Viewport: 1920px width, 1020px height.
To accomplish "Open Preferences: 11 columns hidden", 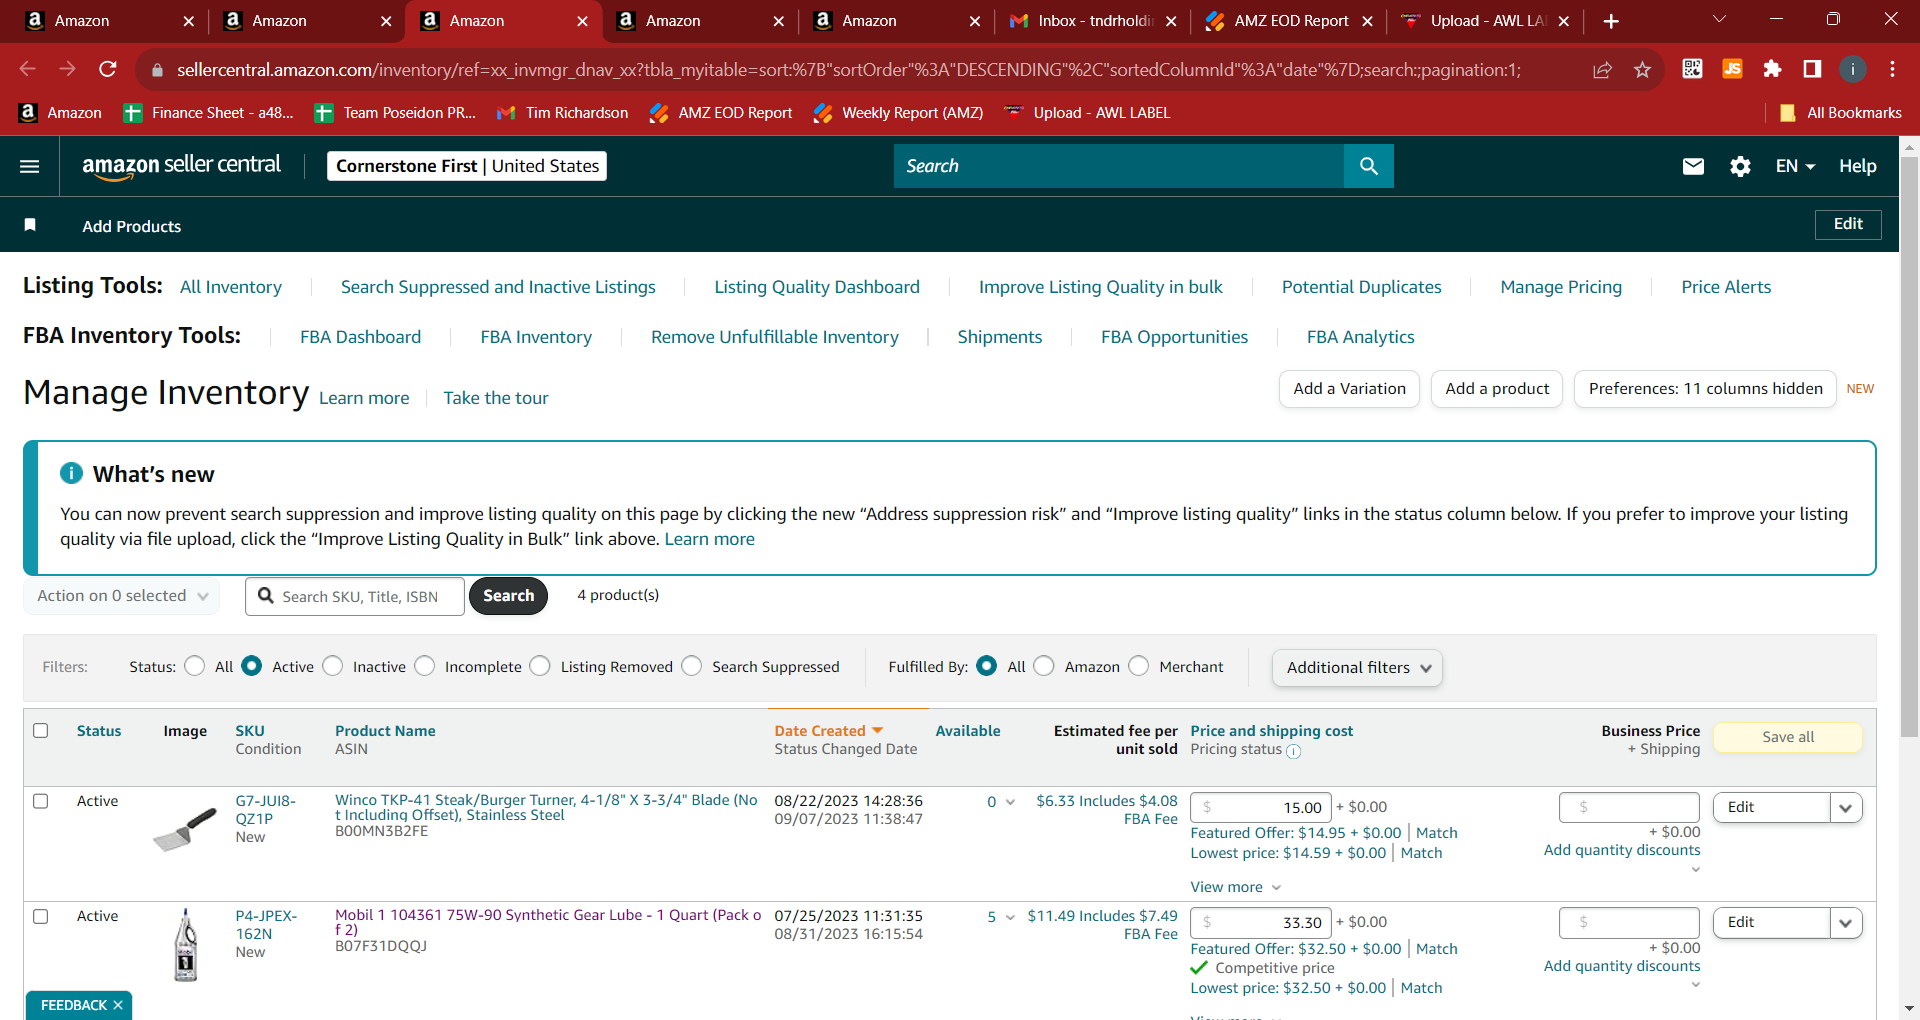I will click(1705, 389).
